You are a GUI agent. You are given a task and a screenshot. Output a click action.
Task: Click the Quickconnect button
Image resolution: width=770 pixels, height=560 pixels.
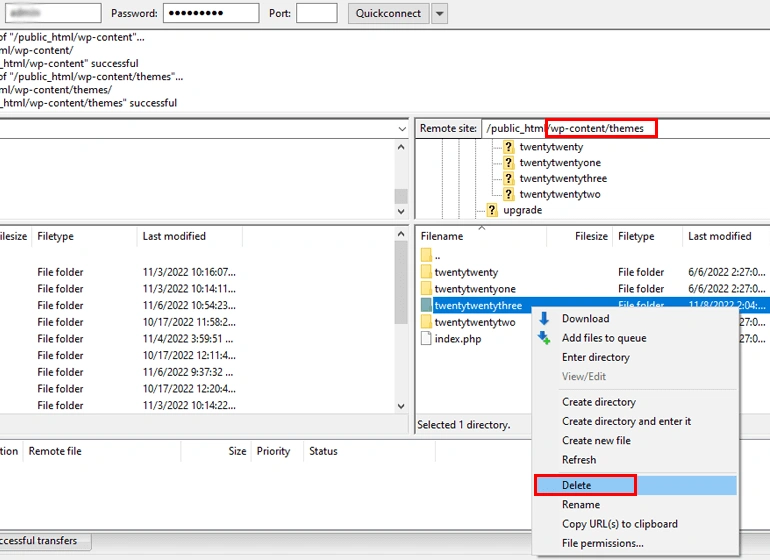coord(388,13)
